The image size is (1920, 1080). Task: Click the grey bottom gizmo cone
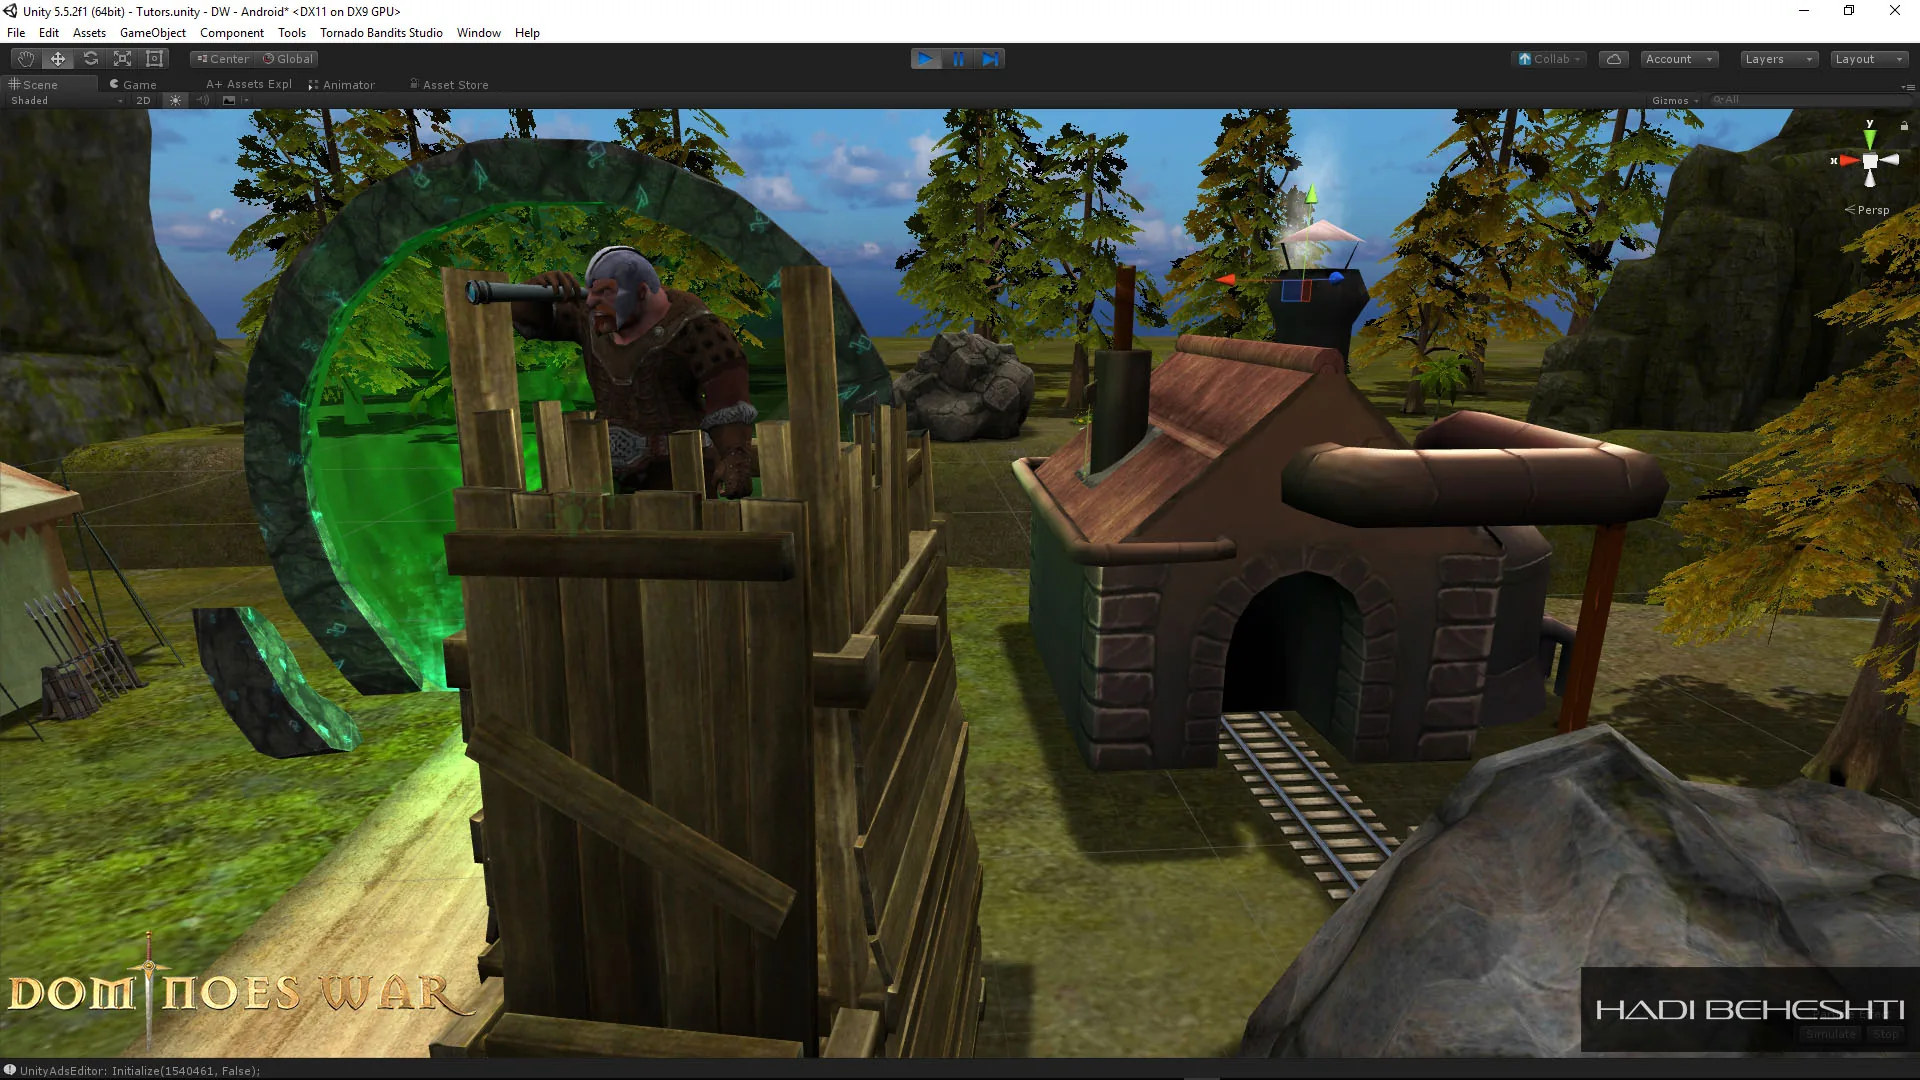point(1869,179)
